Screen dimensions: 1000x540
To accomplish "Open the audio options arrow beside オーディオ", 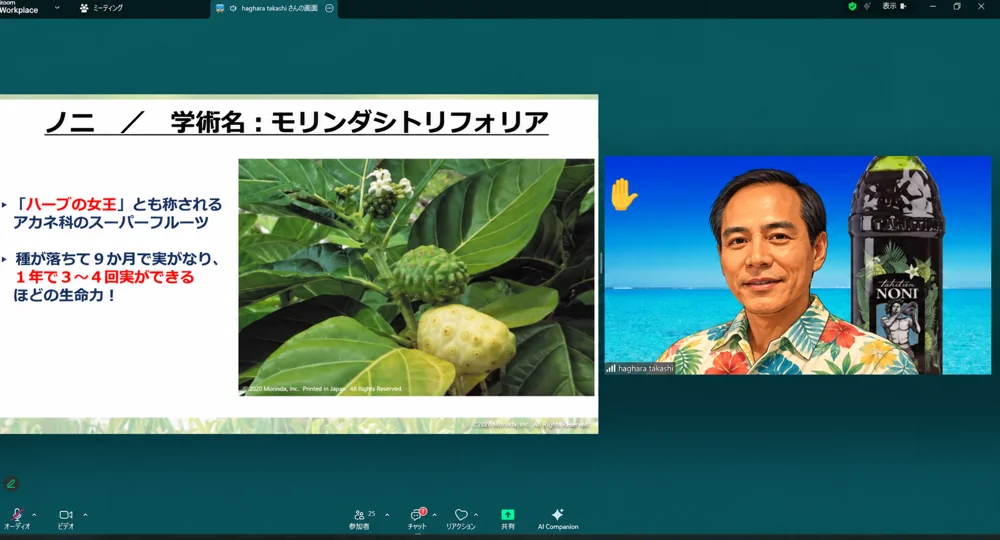I will (x=34, y=514).
